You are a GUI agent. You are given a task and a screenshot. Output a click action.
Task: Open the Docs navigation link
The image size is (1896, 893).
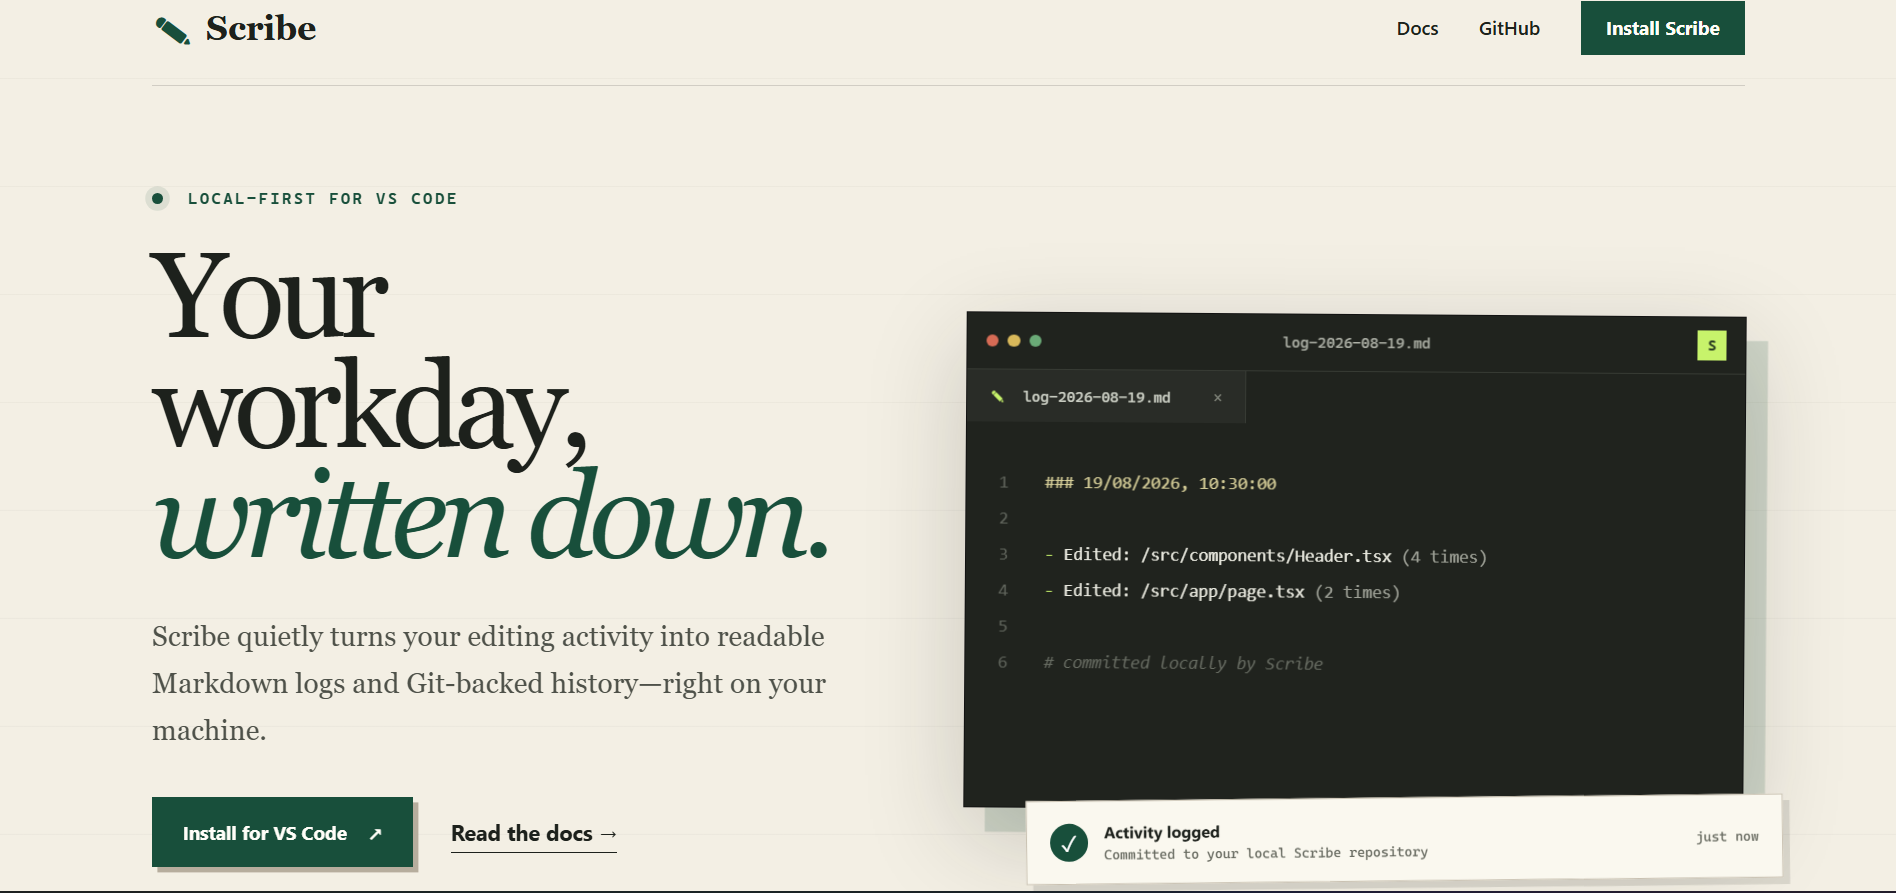[x=1417, y=29]
